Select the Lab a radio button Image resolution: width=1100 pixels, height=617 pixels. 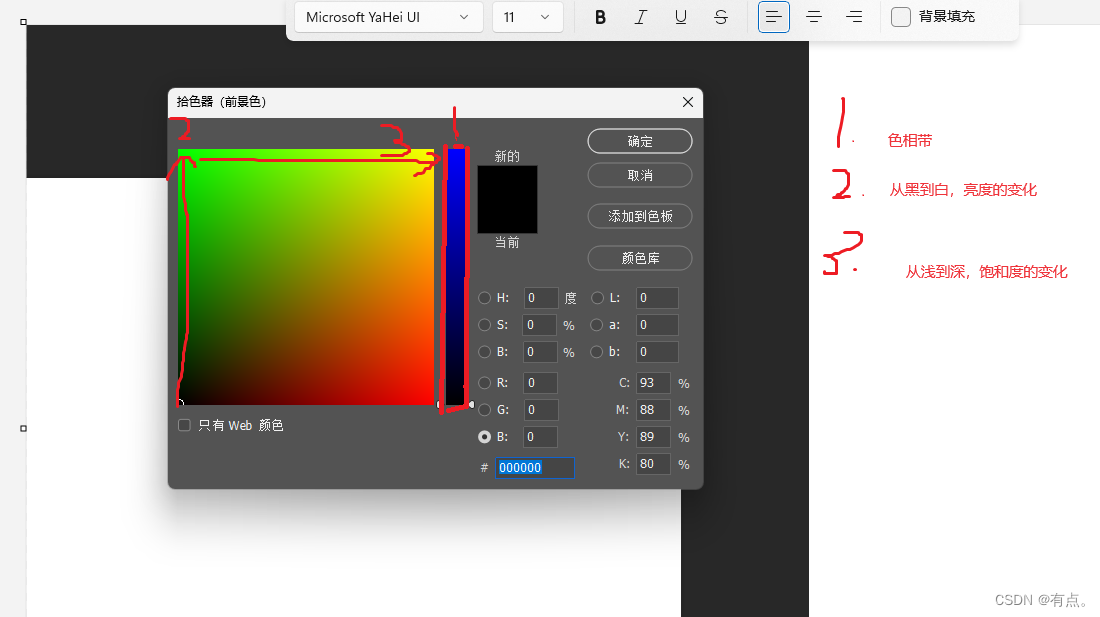(596, 325)
